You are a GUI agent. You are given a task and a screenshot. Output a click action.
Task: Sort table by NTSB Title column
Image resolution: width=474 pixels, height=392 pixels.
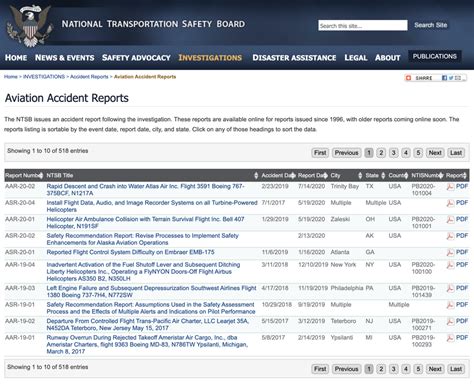(x=152, y=175)
